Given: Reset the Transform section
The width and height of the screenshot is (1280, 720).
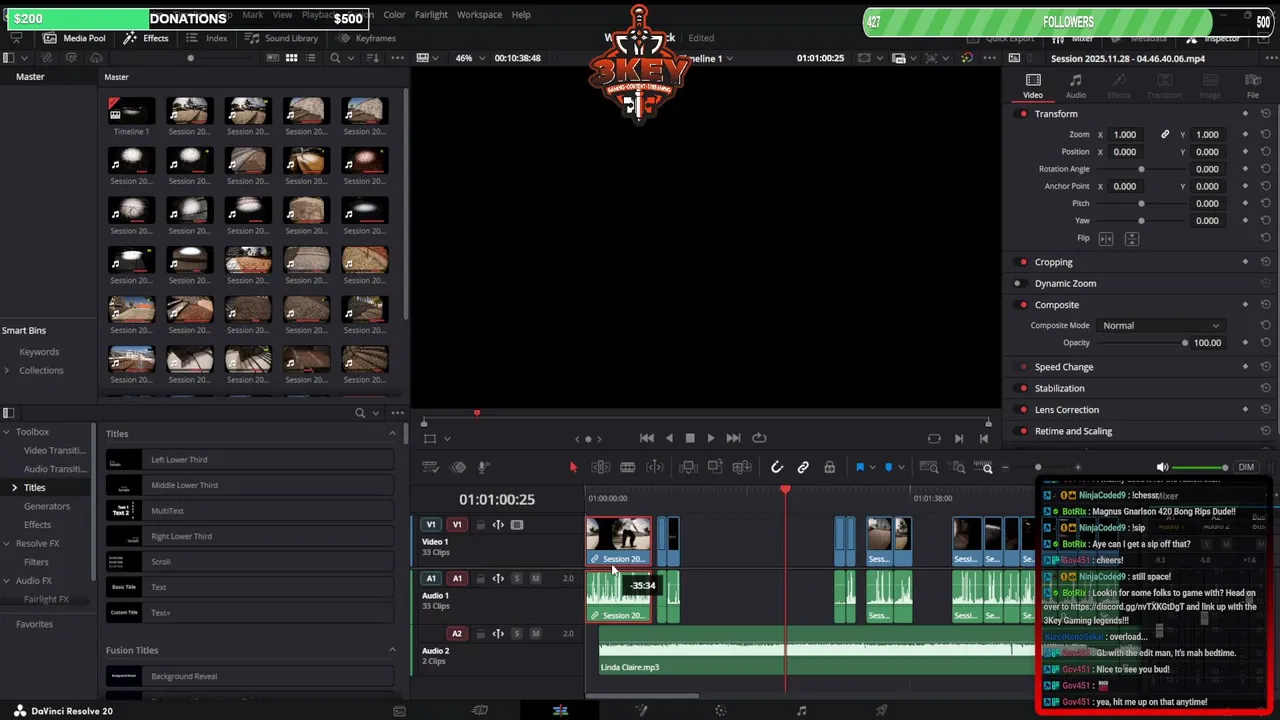Looking at the screenshot, I should pos(1265,114).
